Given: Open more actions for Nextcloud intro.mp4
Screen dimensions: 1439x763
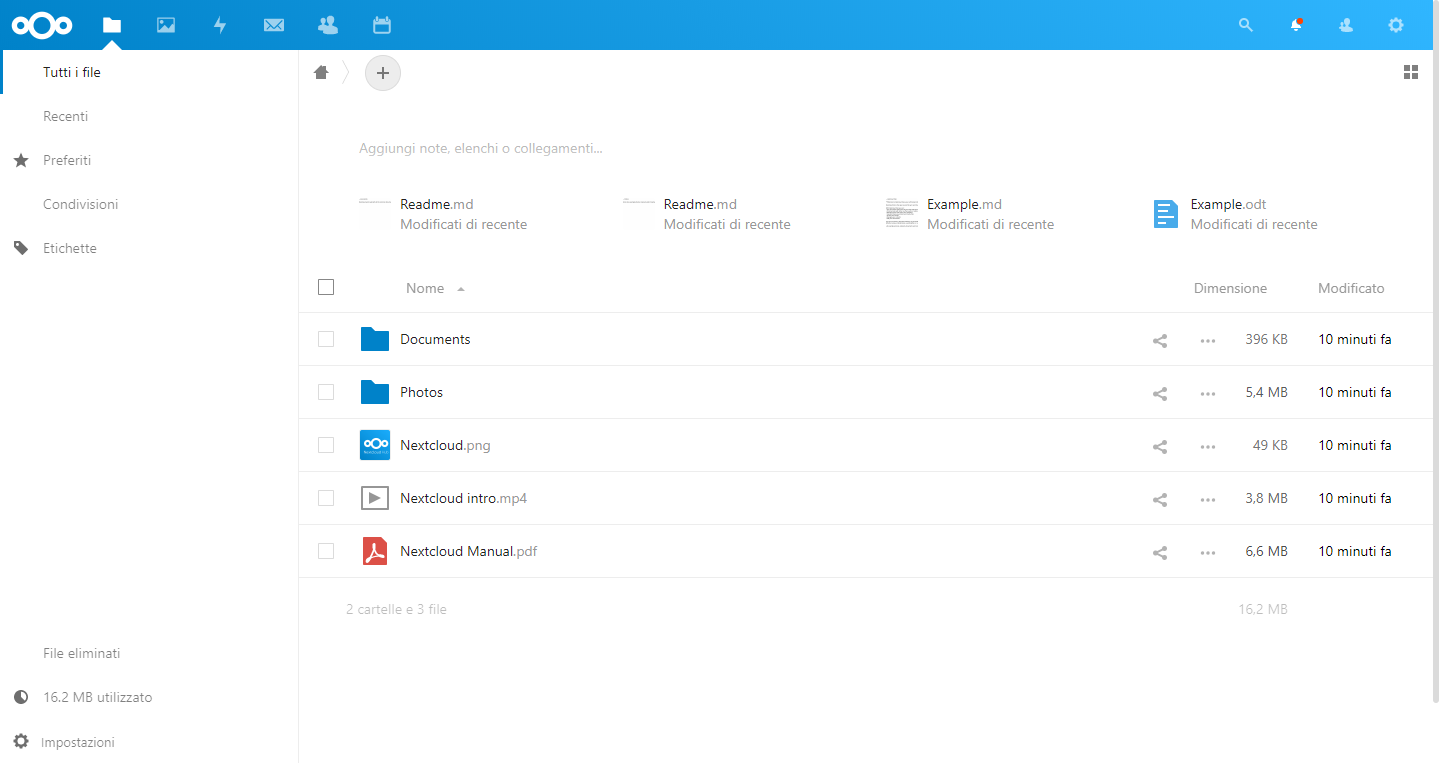Looking at the screenshot, I should click(x=1207, y=498).
